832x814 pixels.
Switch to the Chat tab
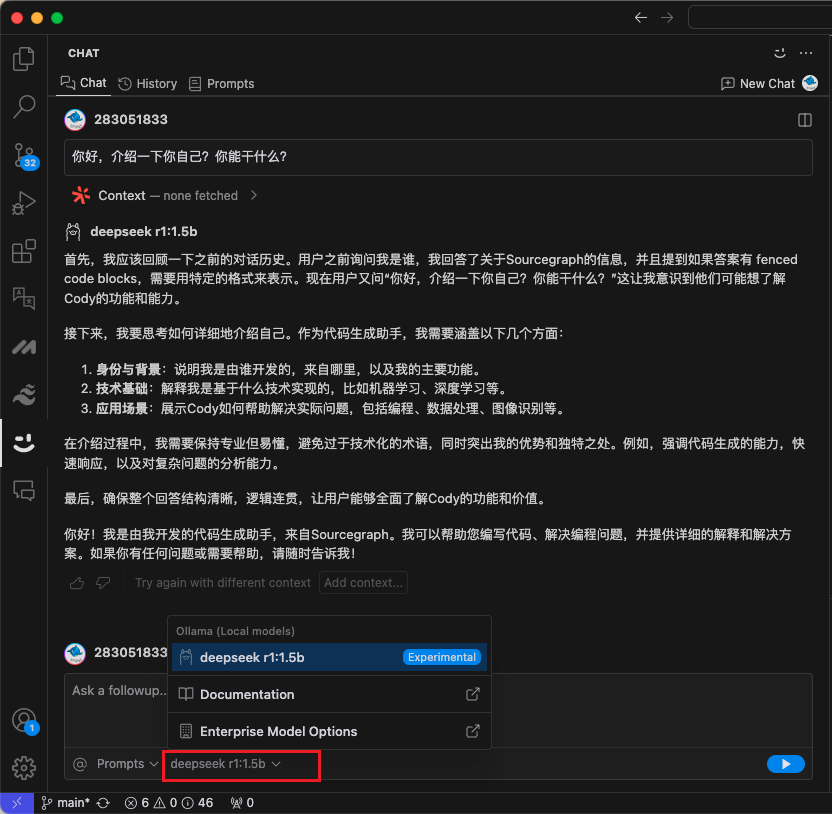(83, 83)
